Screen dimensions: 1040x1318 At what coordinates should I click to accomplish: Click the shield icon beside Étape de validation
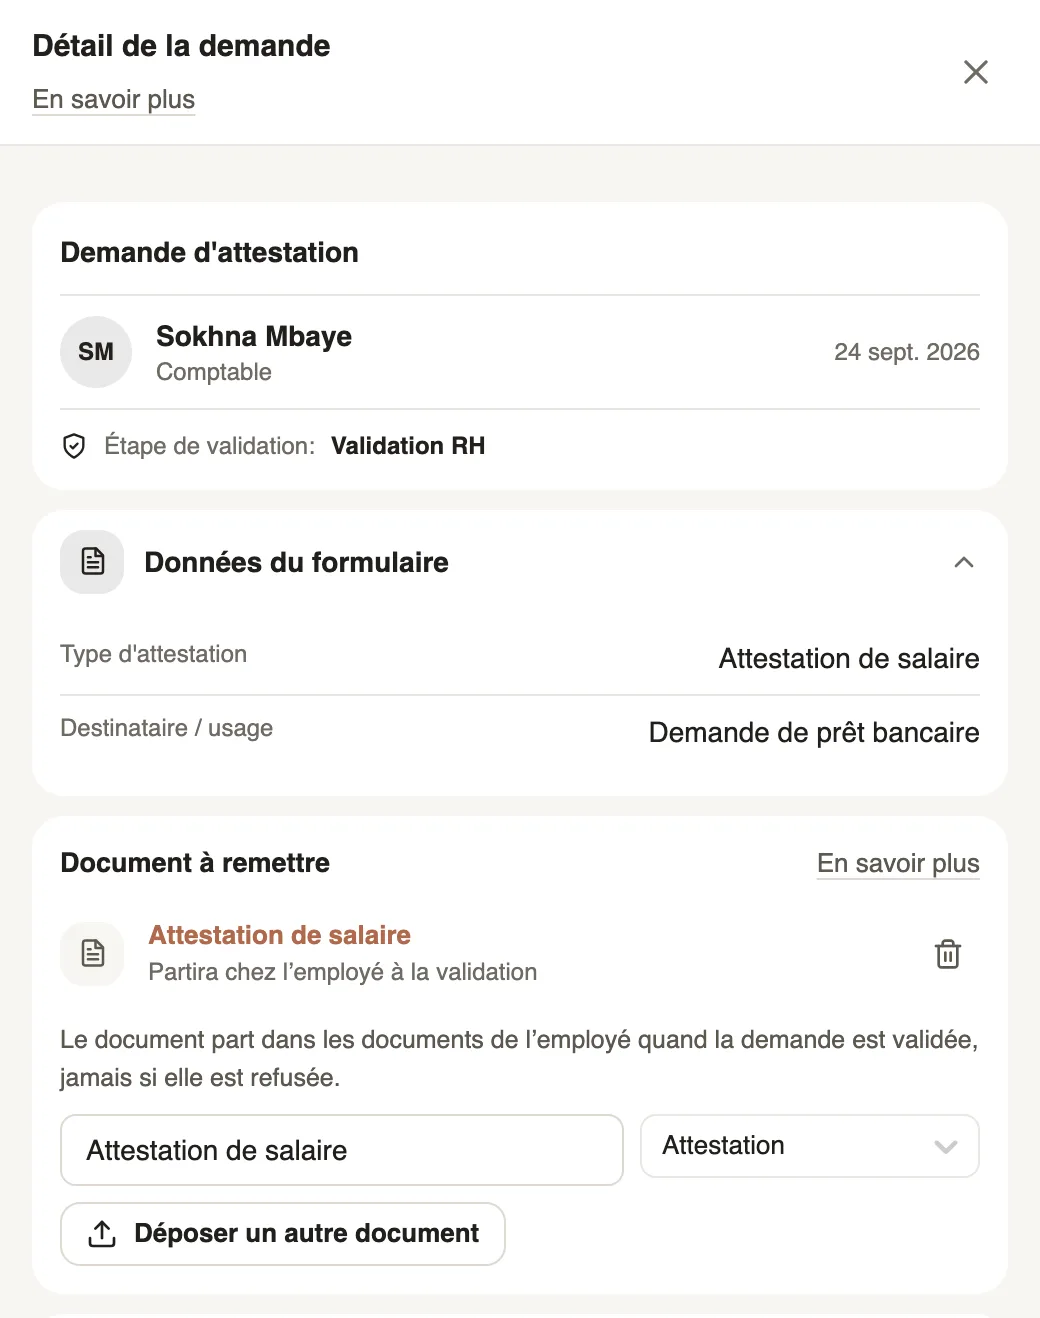74,446
